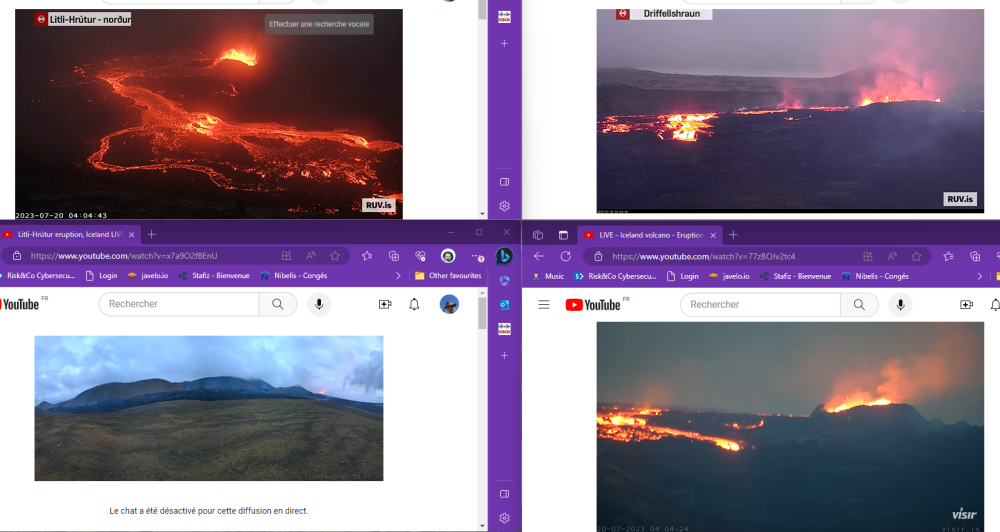
Task: Open browser Settings and more ellipsis menu
Action: tap(476, 256)
